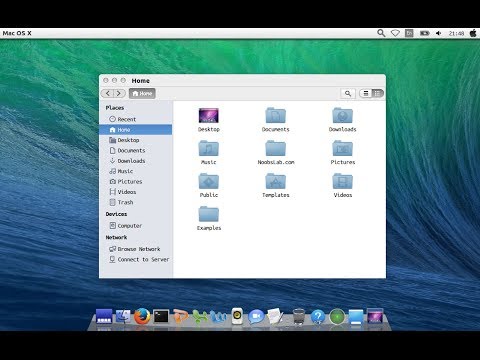Select the Documents folder icon in main pane
The image size is (480, 360).
click(x=276, y=115)
